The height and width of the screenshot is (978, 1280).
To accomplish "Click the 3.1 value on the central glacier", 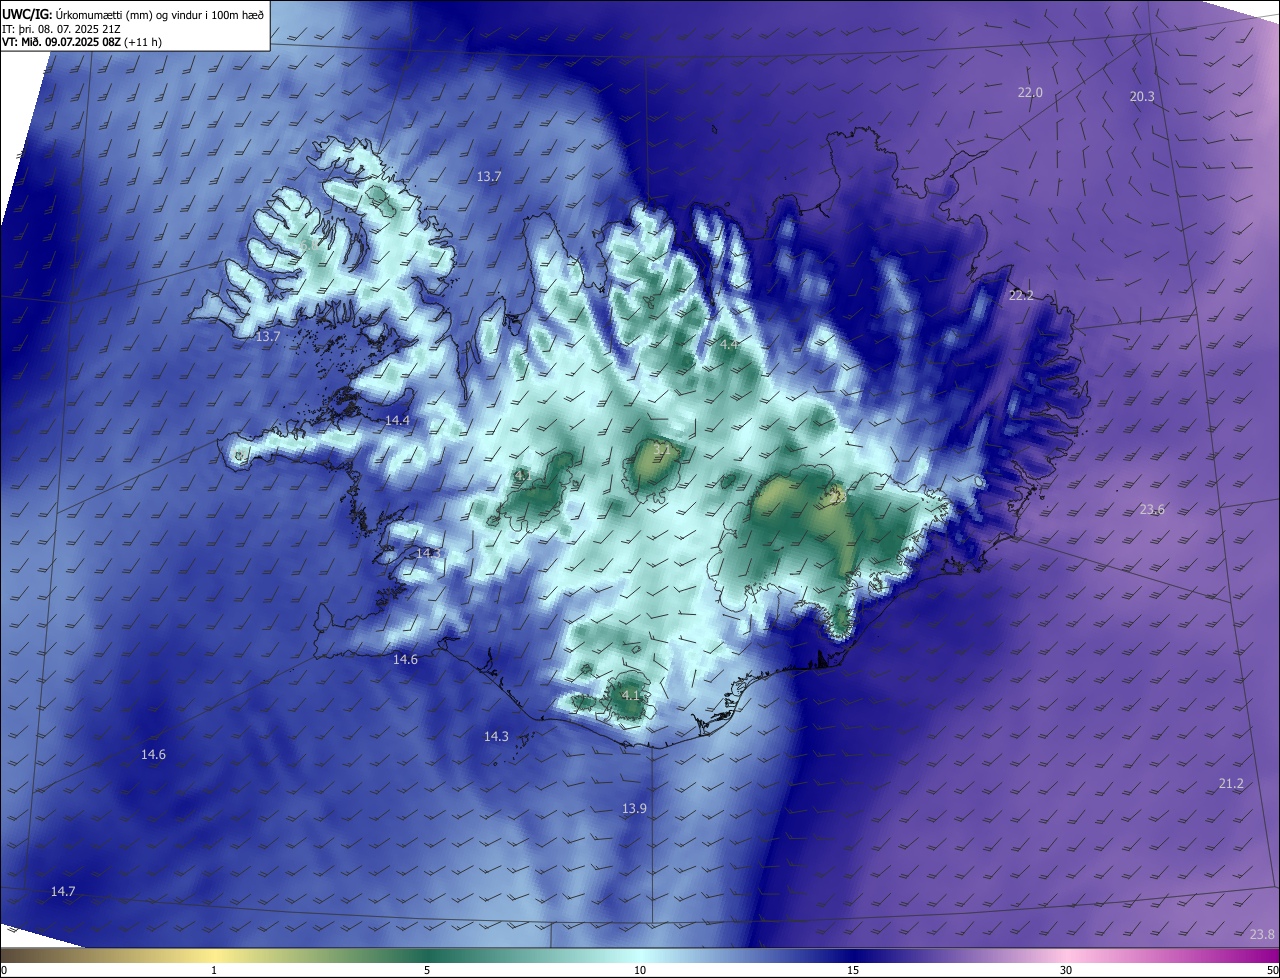I will [x=662, y=449].
